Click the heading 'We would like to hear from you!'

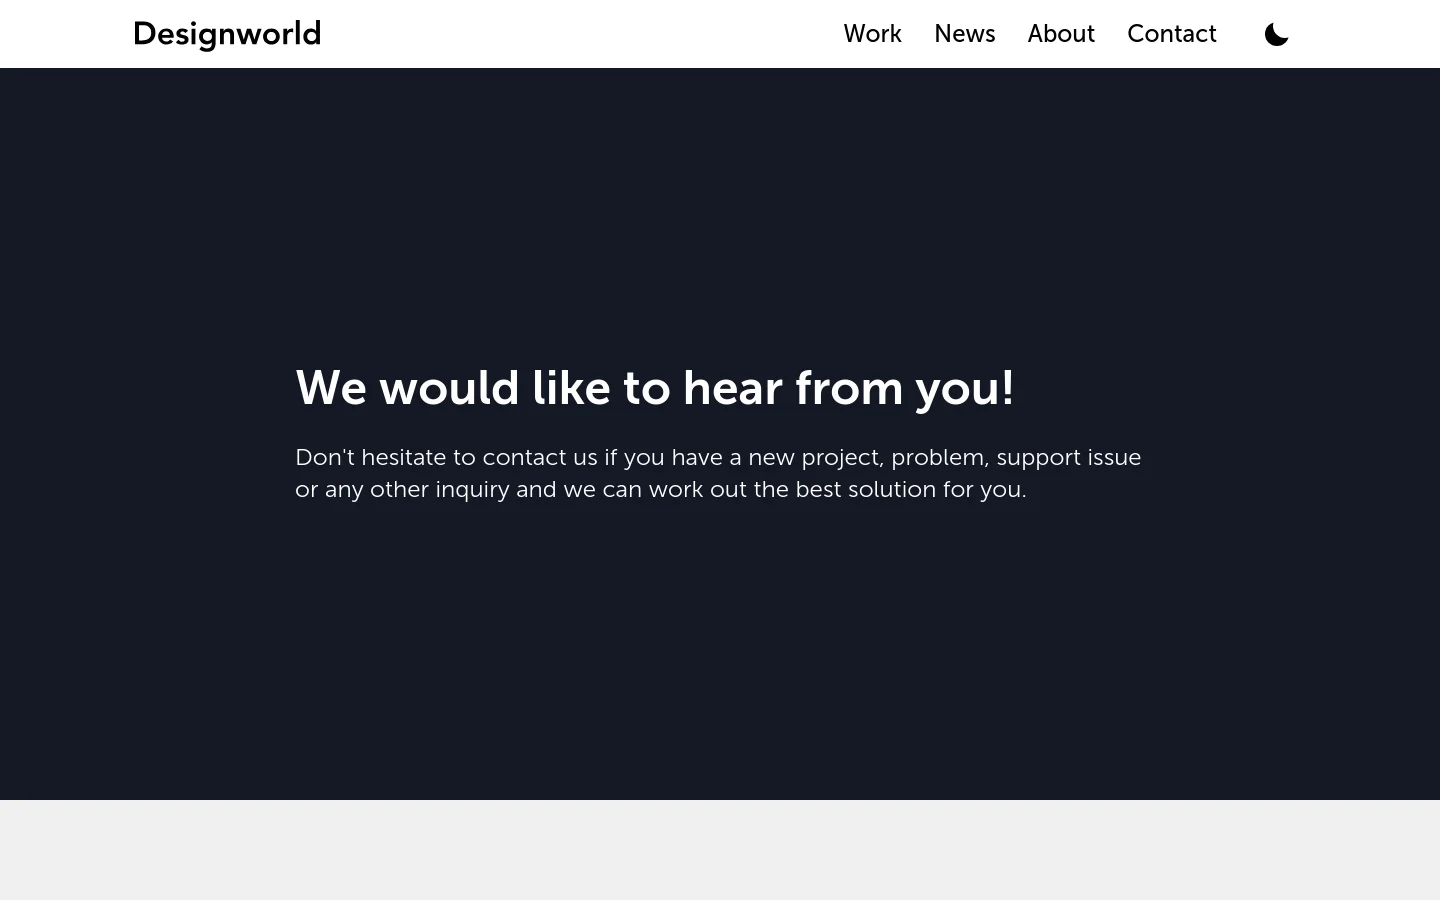(655, 388)
